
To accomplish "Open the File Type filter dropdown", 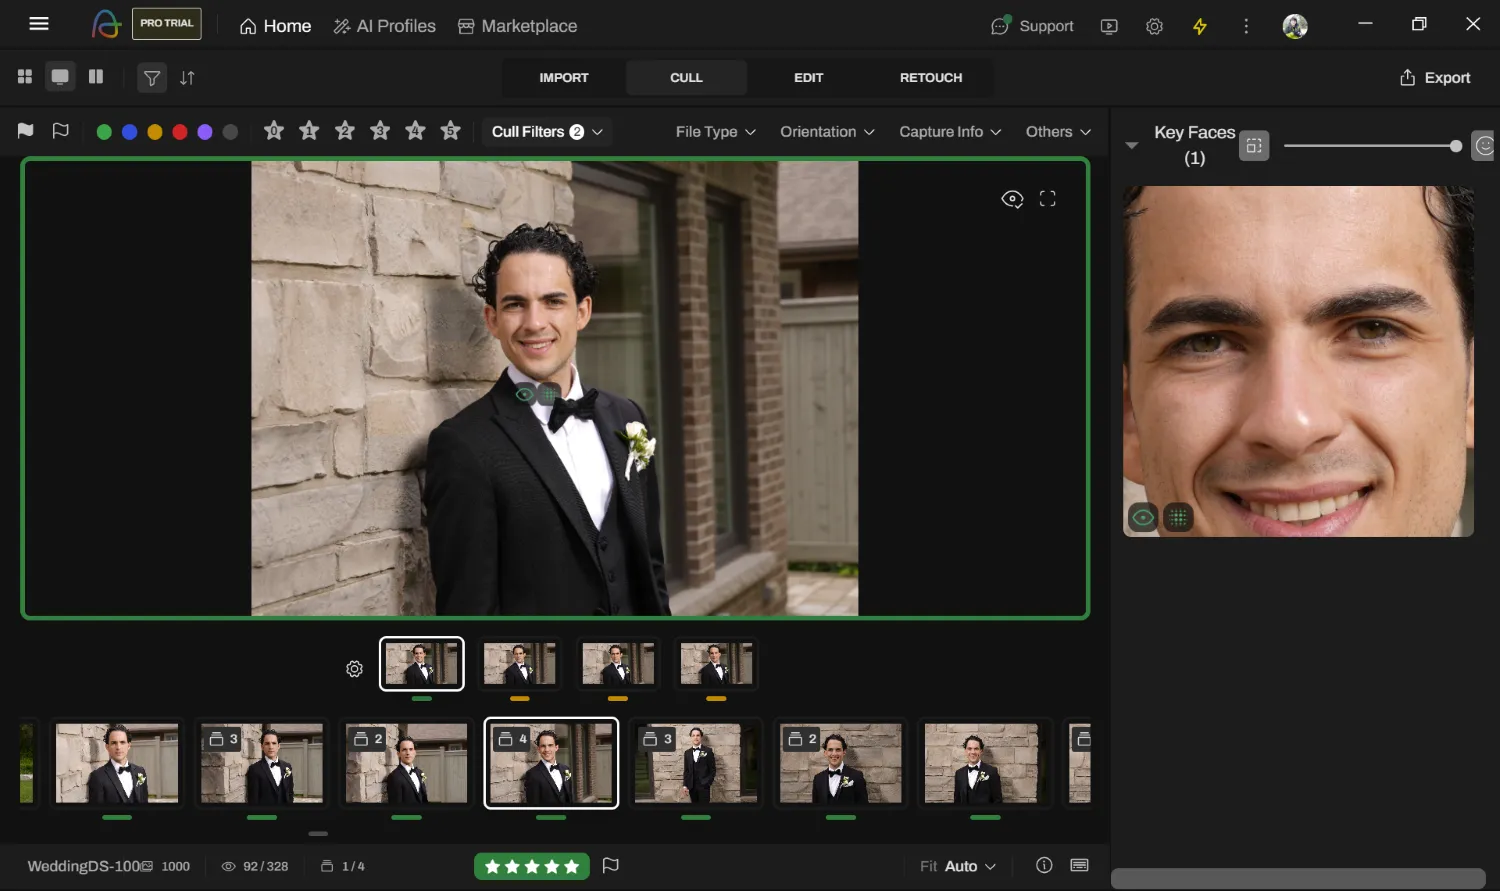I will 714,131.
